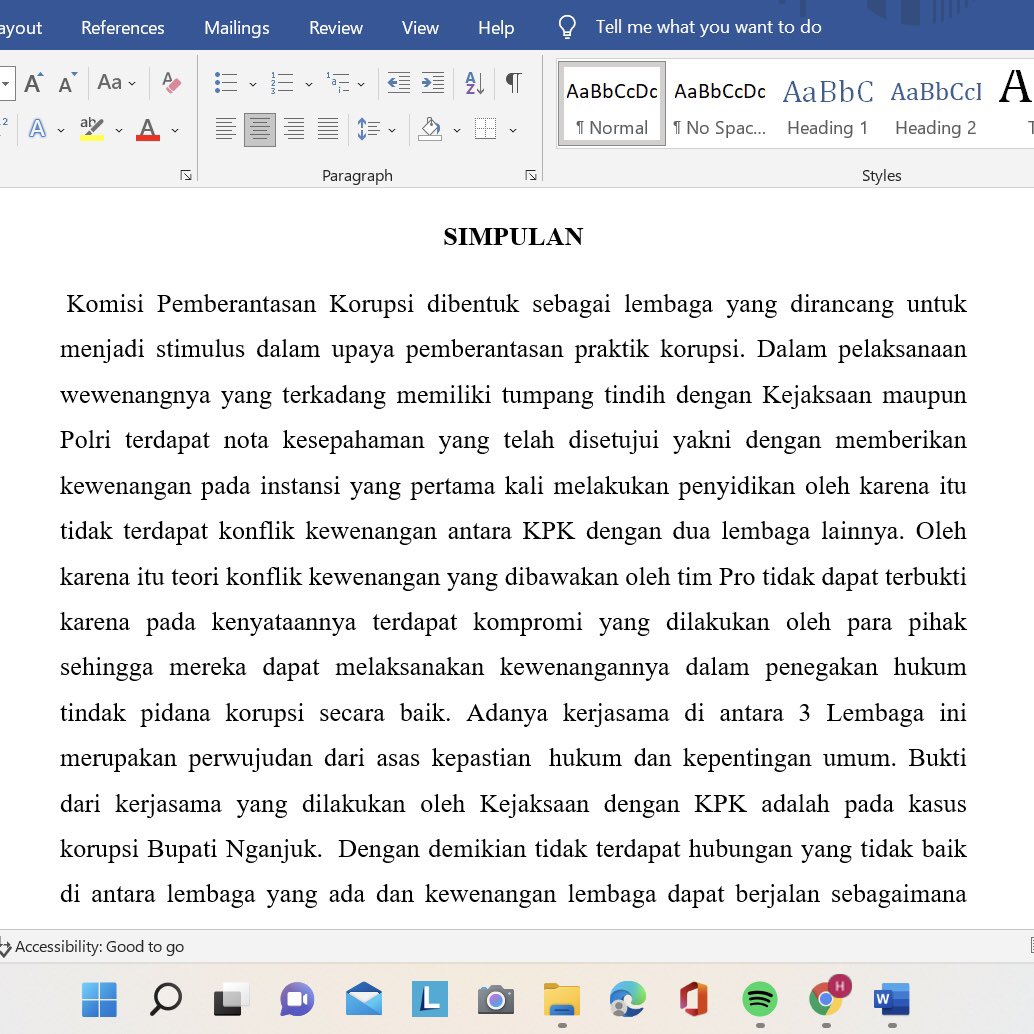Image resolution: width=1034 pixels, height=1034 pixels.
Task: Open highlight color dropdown arrow
Action: tap(119, 130)
